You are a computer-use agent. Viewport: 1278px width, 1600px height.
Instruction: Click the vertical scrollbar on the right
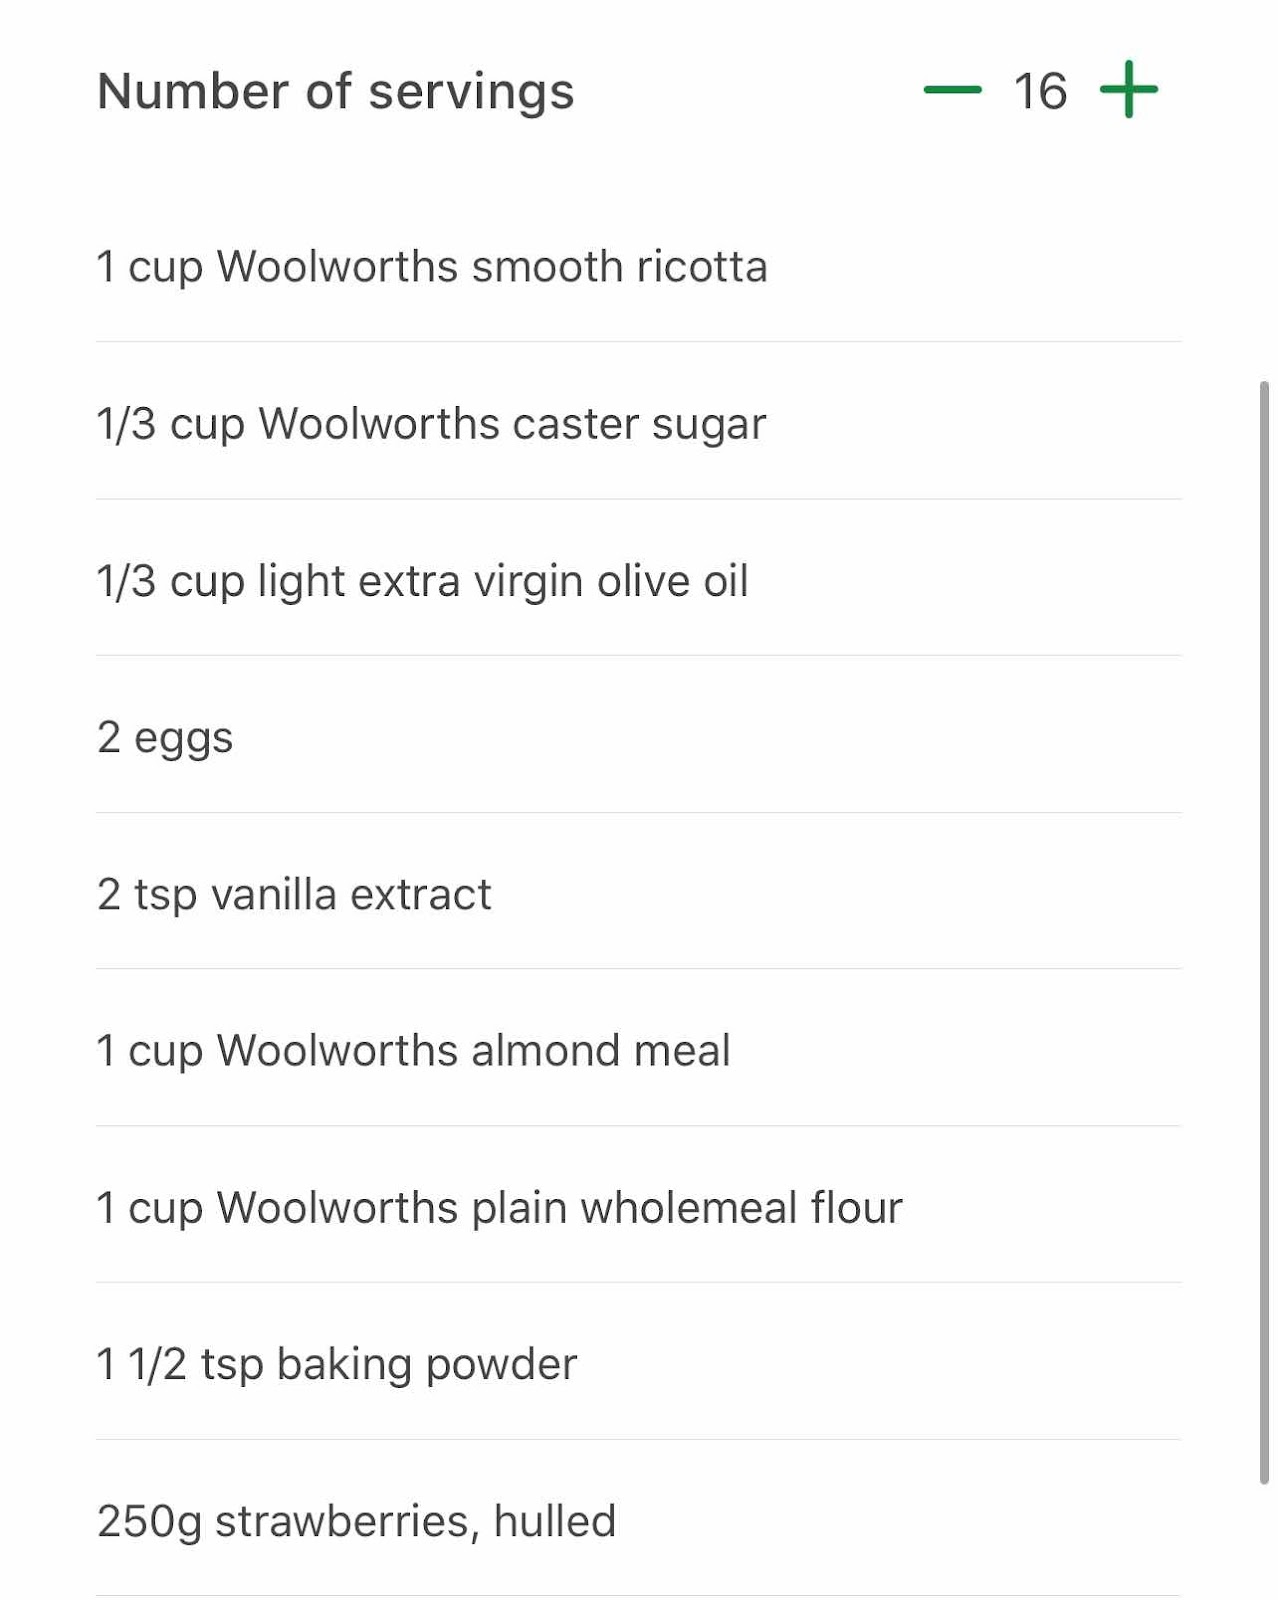pos(1264,932)
